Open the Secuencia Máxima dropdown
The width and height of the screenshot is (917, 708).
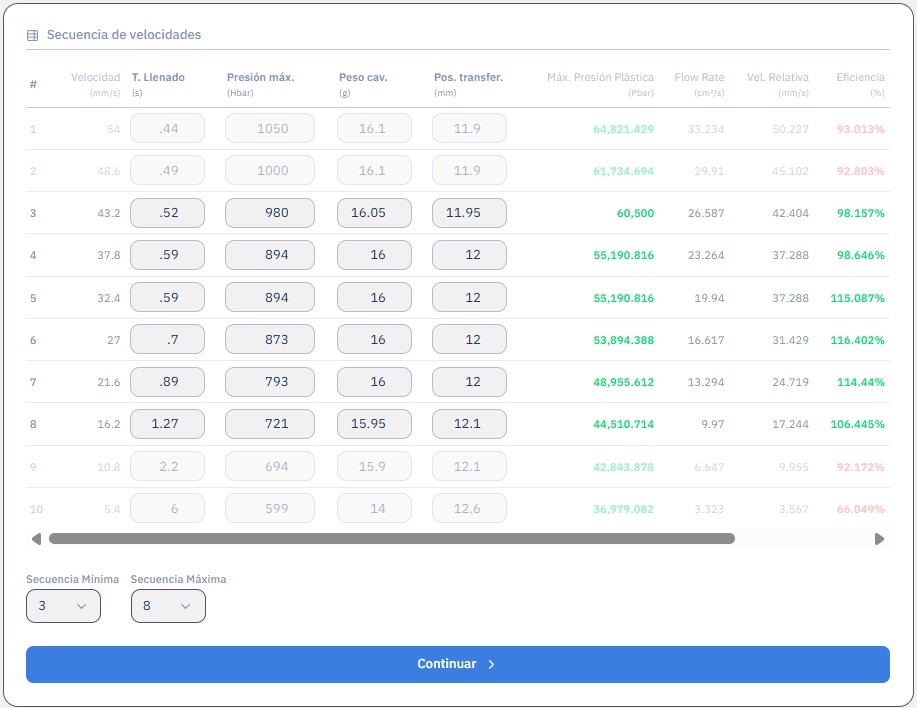[168, 606]
